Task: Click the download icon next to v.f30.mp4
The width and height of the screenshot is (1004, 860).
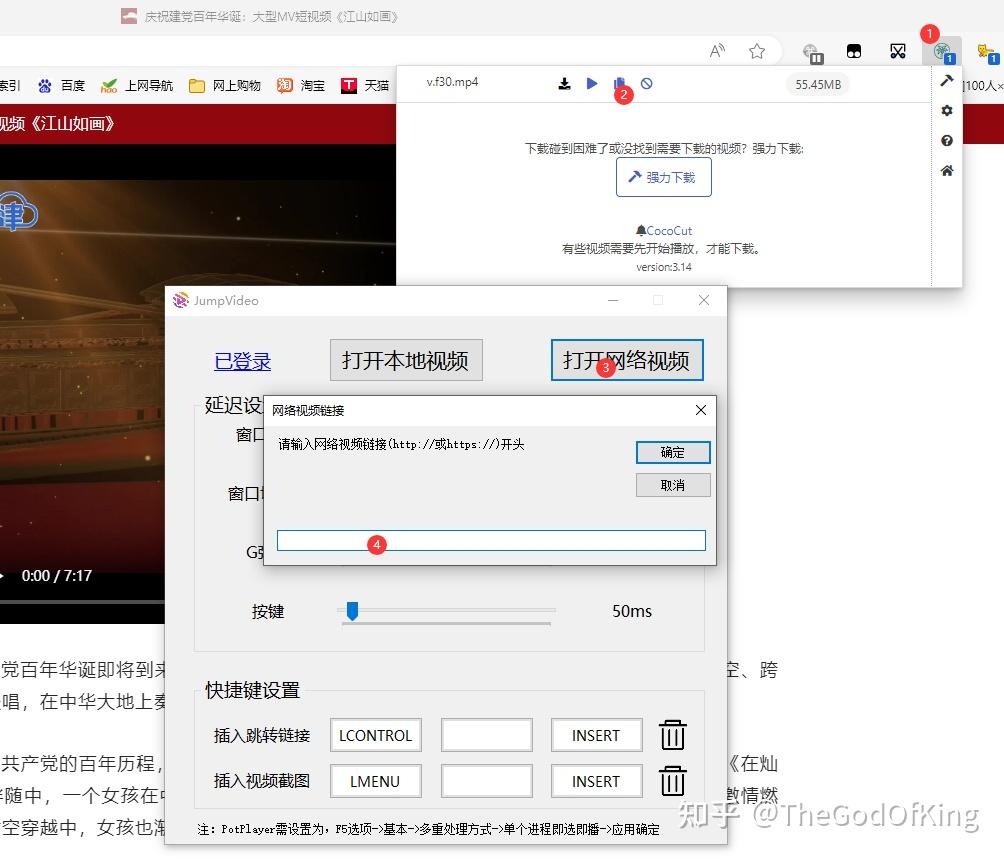Action: click(x=563, y=84)
